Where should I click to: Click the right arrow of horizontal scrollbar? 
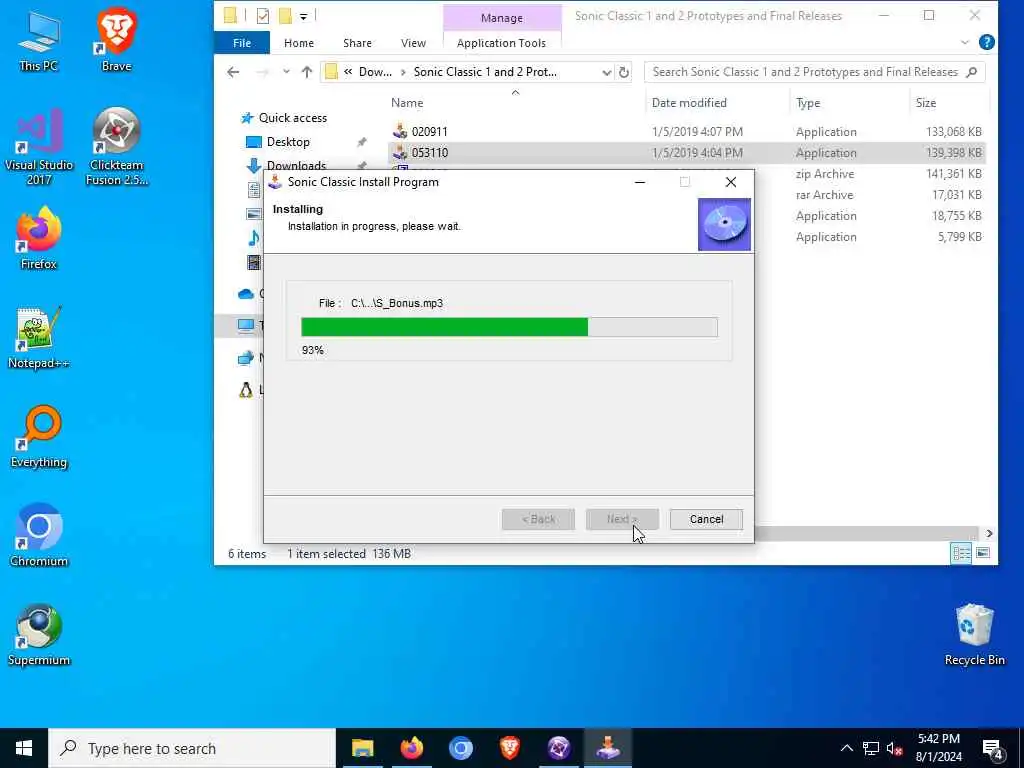[x=989, y=534]
